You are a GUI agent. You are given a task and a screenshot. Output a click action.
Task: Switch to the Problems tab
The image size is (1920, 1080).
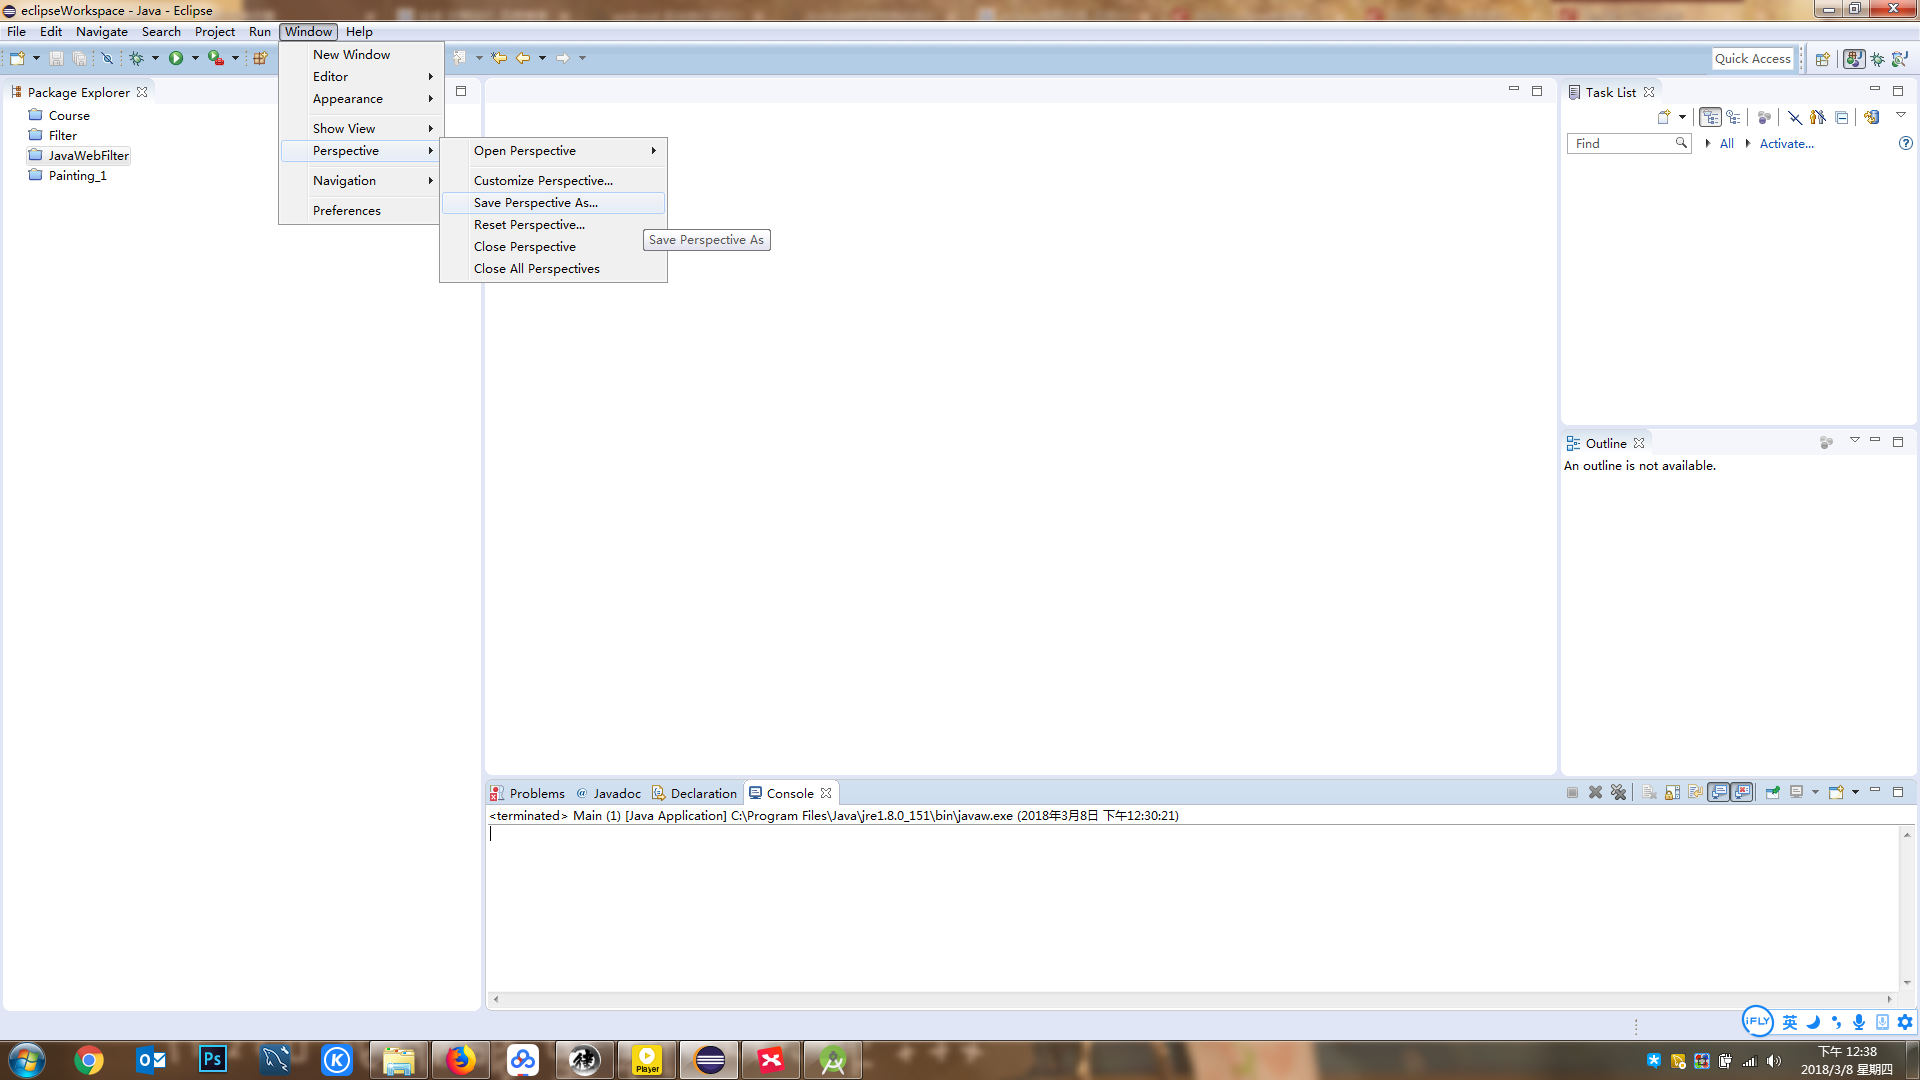pyautogui.click(x=527, y=793)
